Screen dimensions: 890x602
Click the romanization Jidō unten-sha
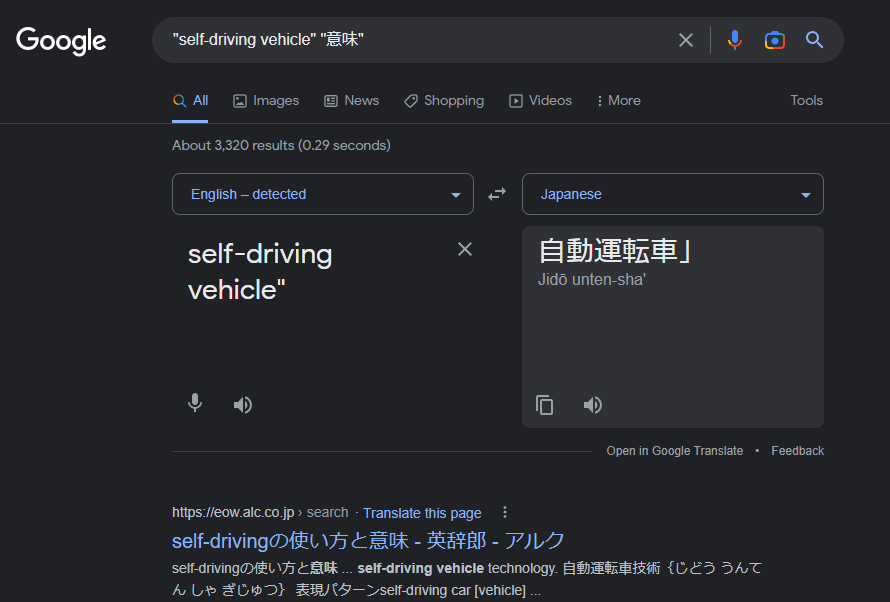[591, 280]
